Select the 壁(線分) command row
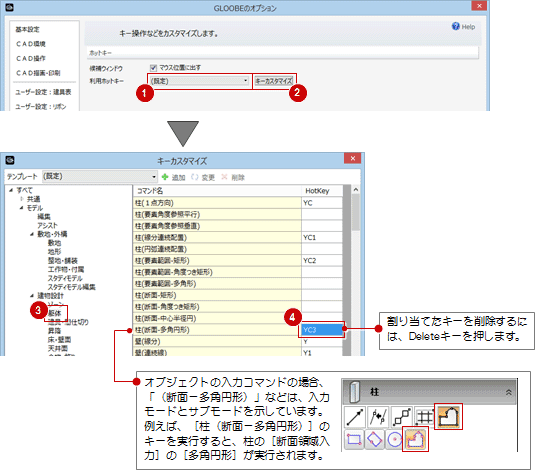This screenshot has width=535, height=470. pyautogui.click(x=217, y=341)
